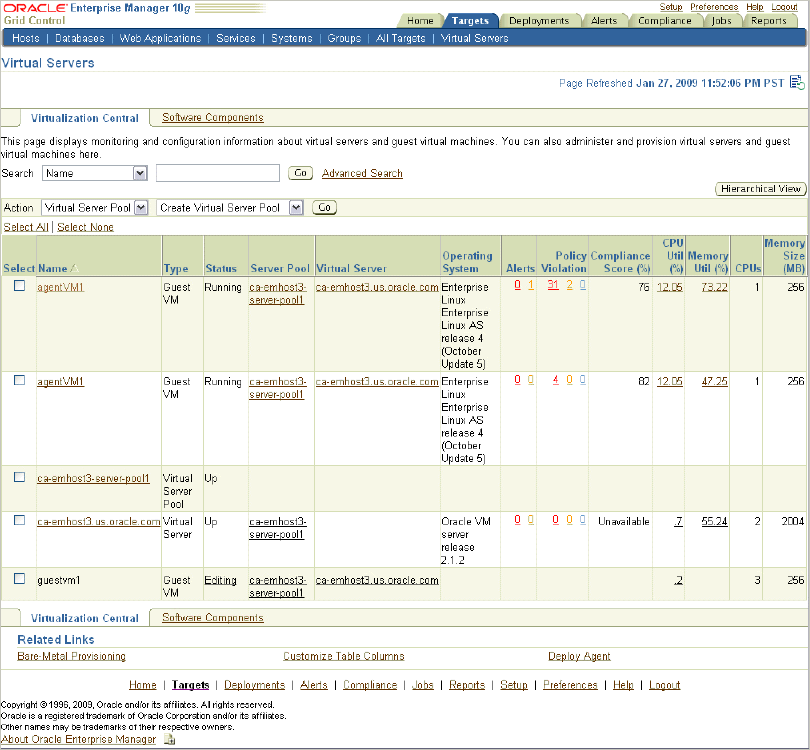Screen dimensions: 810x750
Task: Click the icon beside About Oracle Enterprise Manager
Action: pyautogui.click(x=168, y=740)
